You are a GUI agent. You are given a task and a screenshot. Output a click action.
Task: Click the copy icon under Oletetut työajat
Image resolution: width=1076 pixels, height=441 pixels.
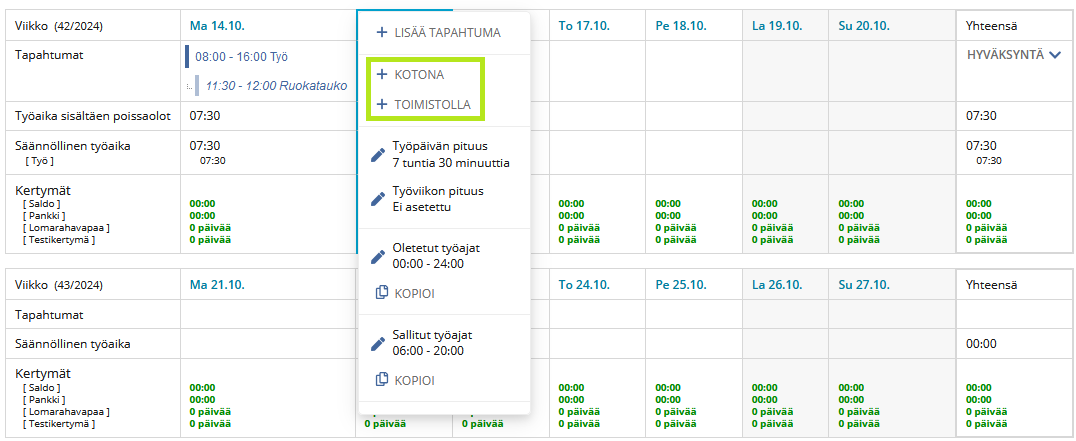click(x=381, y=294)
